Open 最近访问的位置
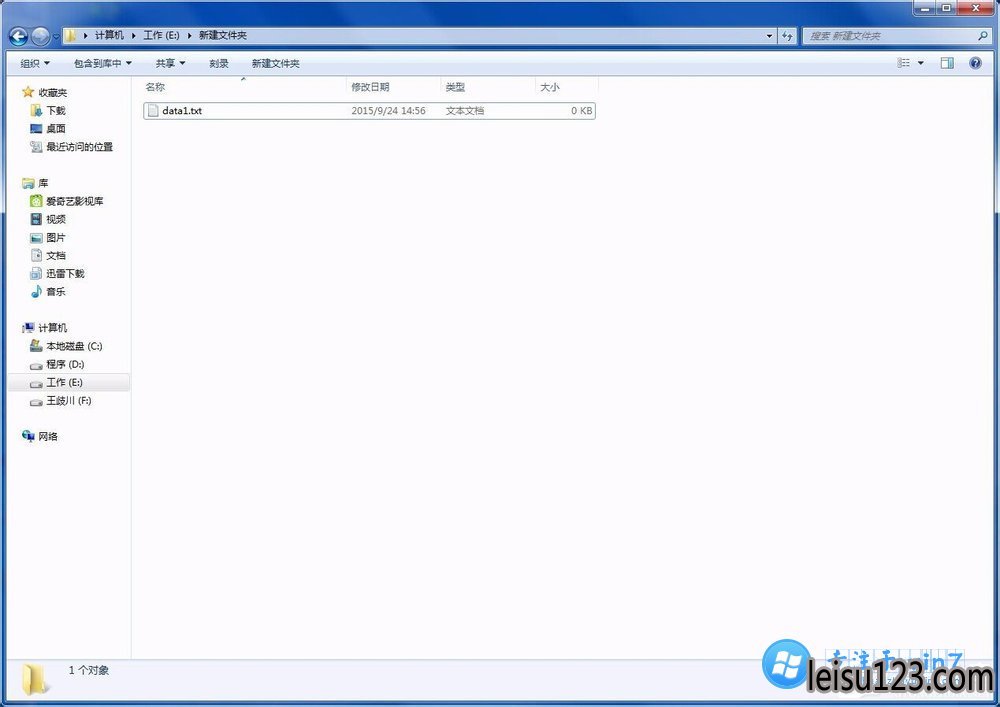The image size is (1000, 707). [79, 147]
